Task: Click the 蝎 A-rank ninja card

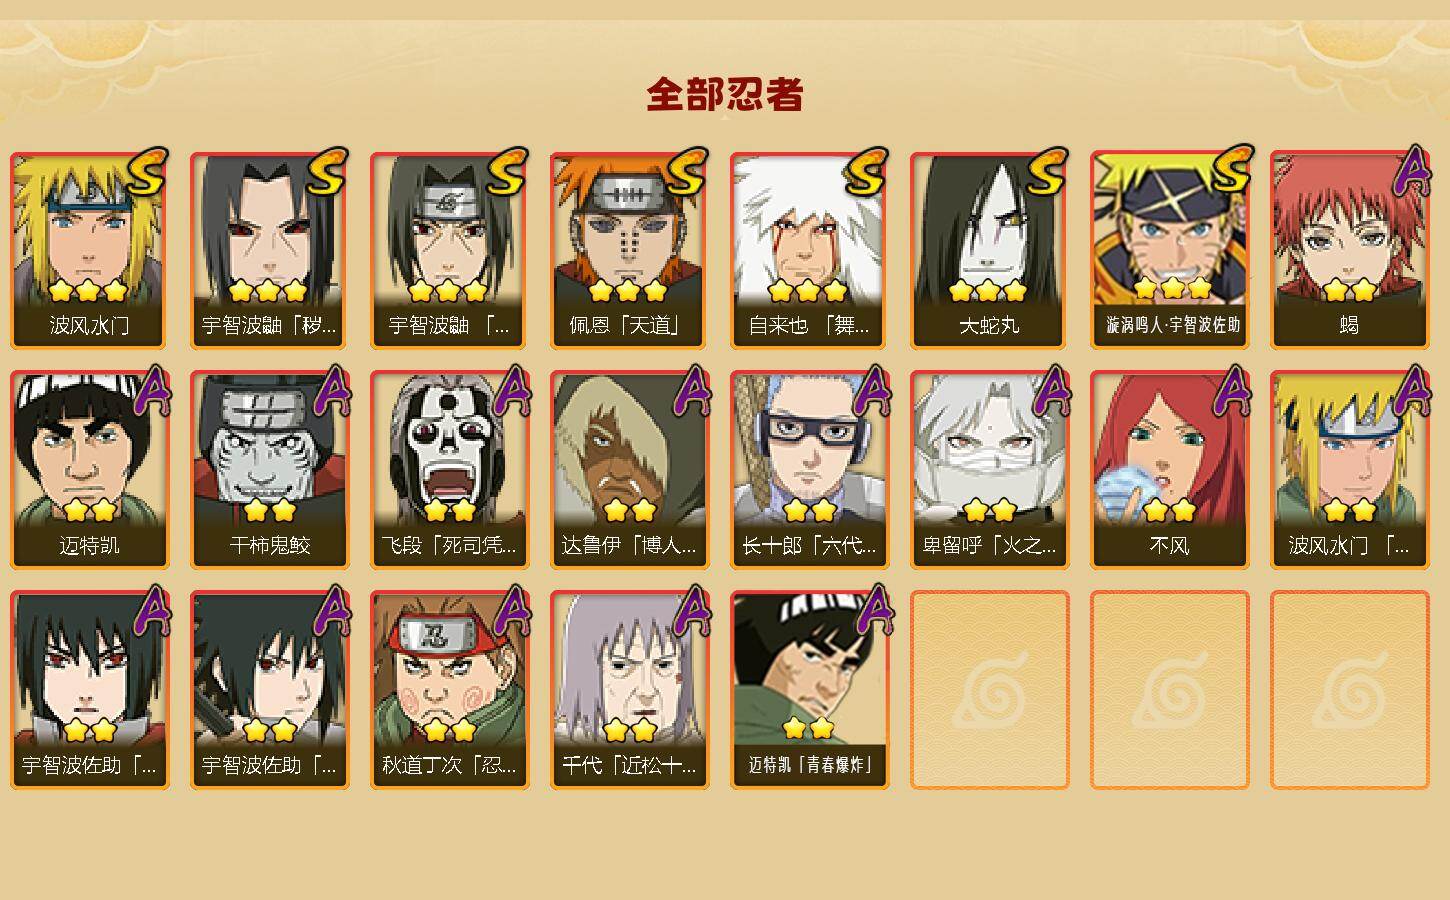Action: click(1350, 250)
